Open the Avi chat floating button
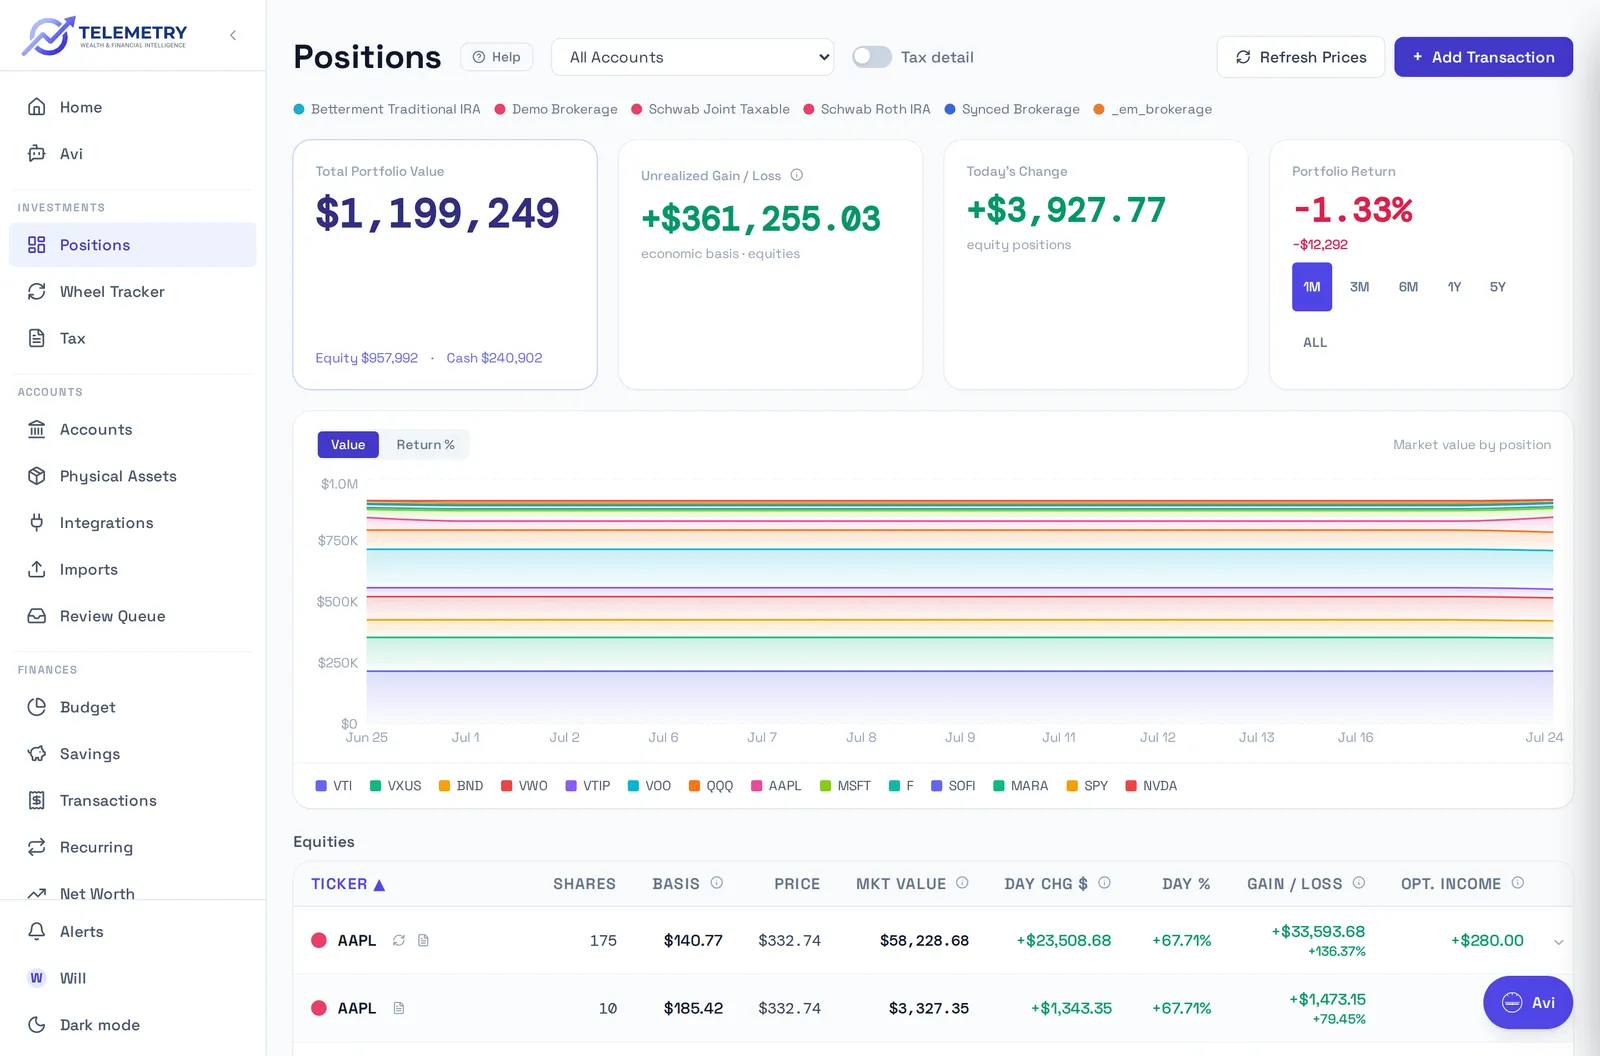 click(x=1528, y=1002)
